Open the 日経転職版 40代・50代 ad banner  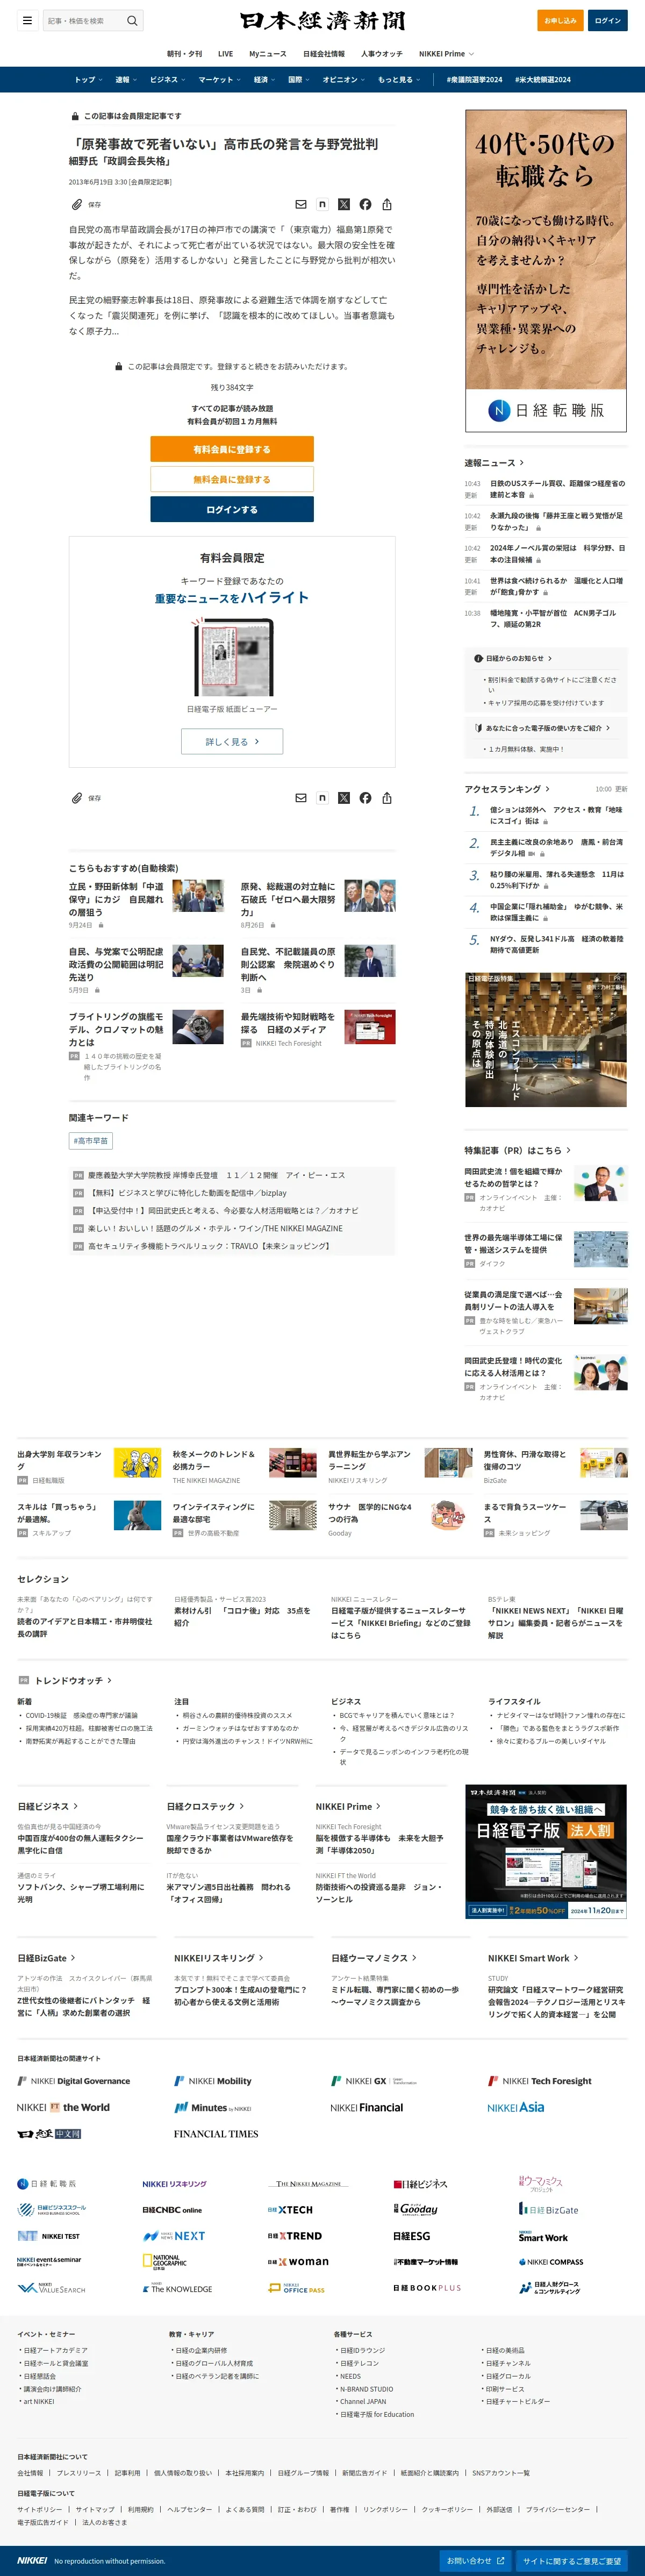546,270
